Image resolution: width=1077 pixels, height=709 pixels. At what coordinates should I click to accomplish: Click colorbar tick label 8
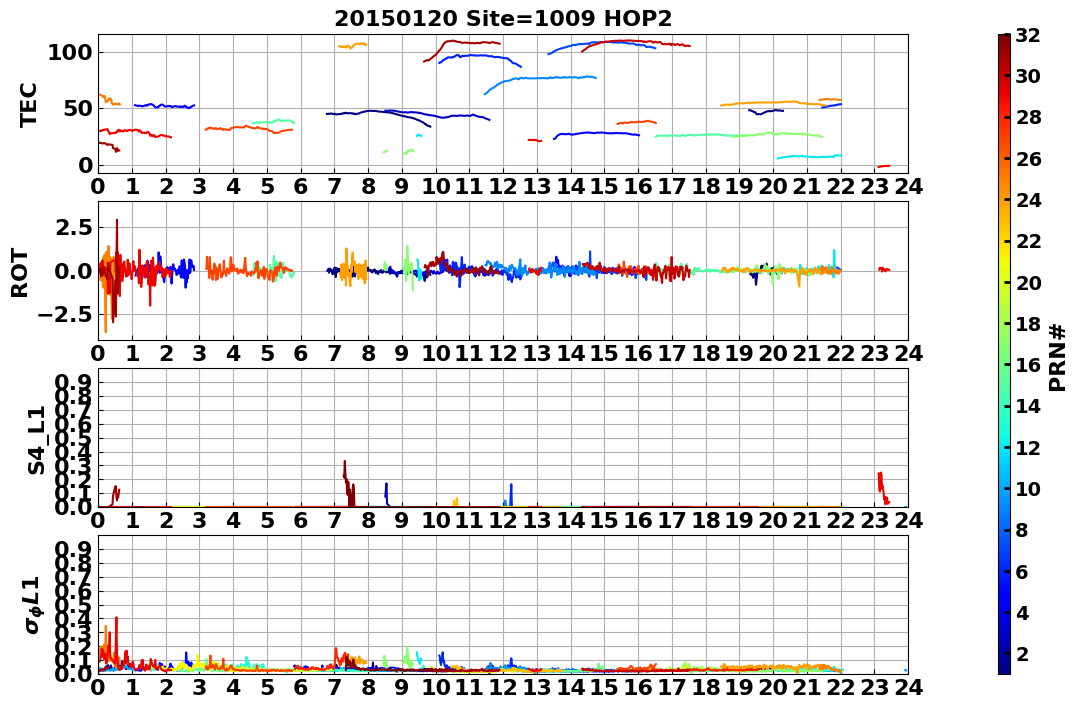point(1022,530)
